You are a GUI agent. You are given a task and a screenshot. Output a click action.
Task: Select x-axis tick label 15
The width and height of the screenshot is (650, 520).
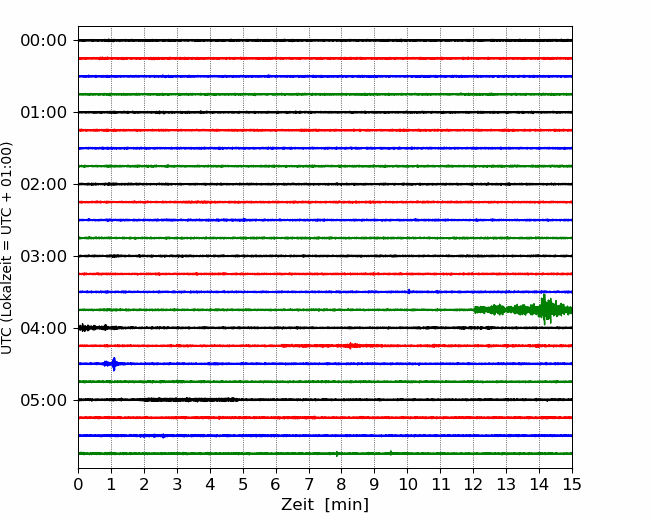(x=572, y=484)
